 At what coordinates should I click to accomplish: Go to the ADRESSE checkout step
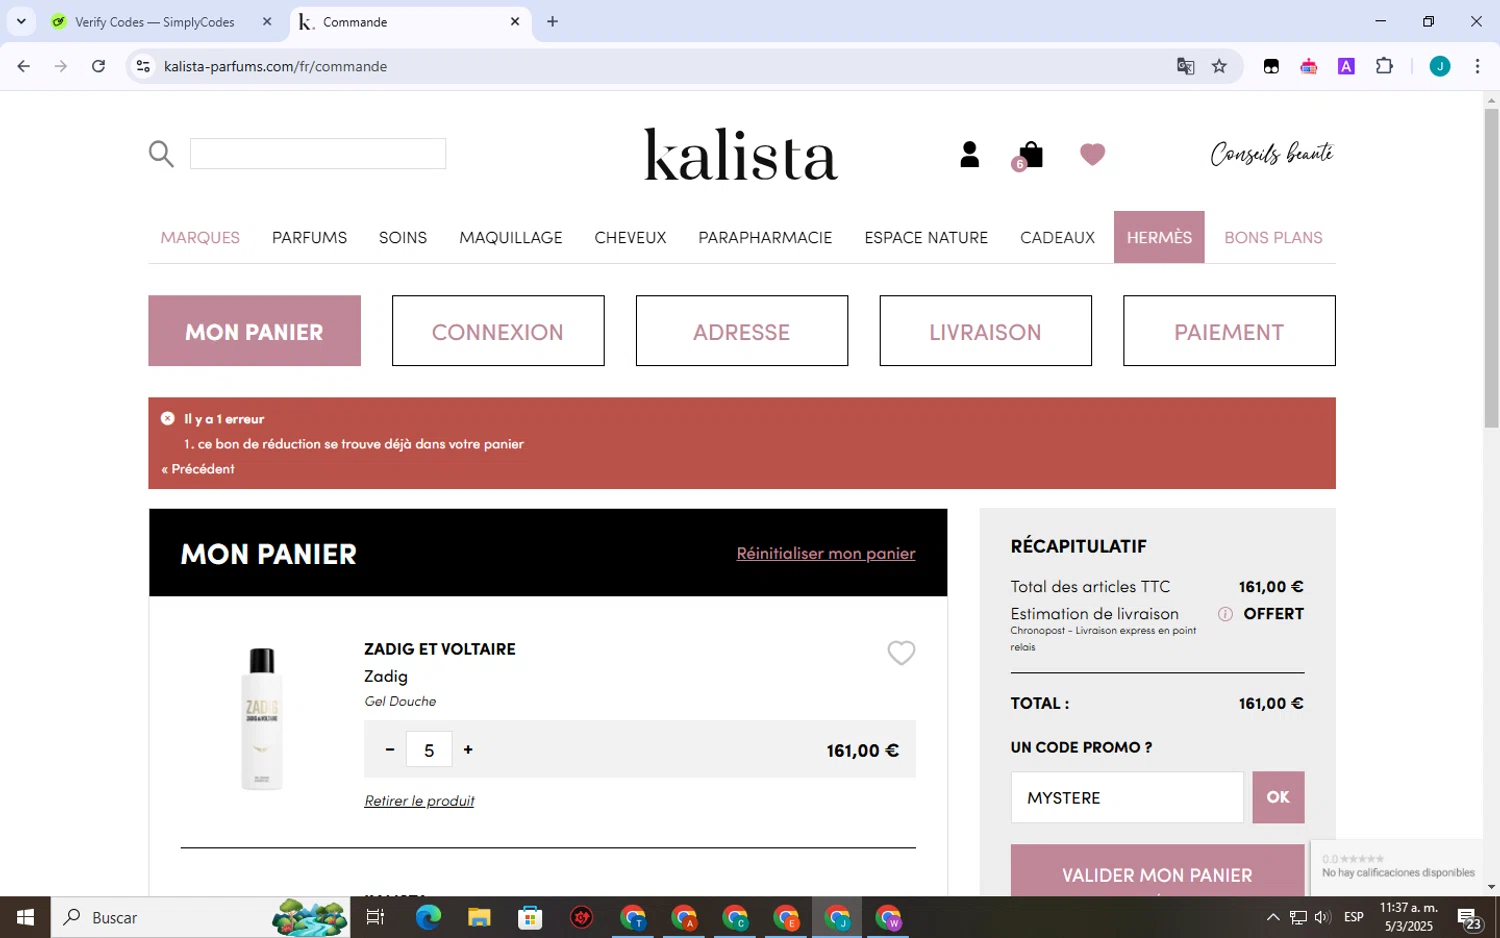pyautogui.click(x=742, y=331)
